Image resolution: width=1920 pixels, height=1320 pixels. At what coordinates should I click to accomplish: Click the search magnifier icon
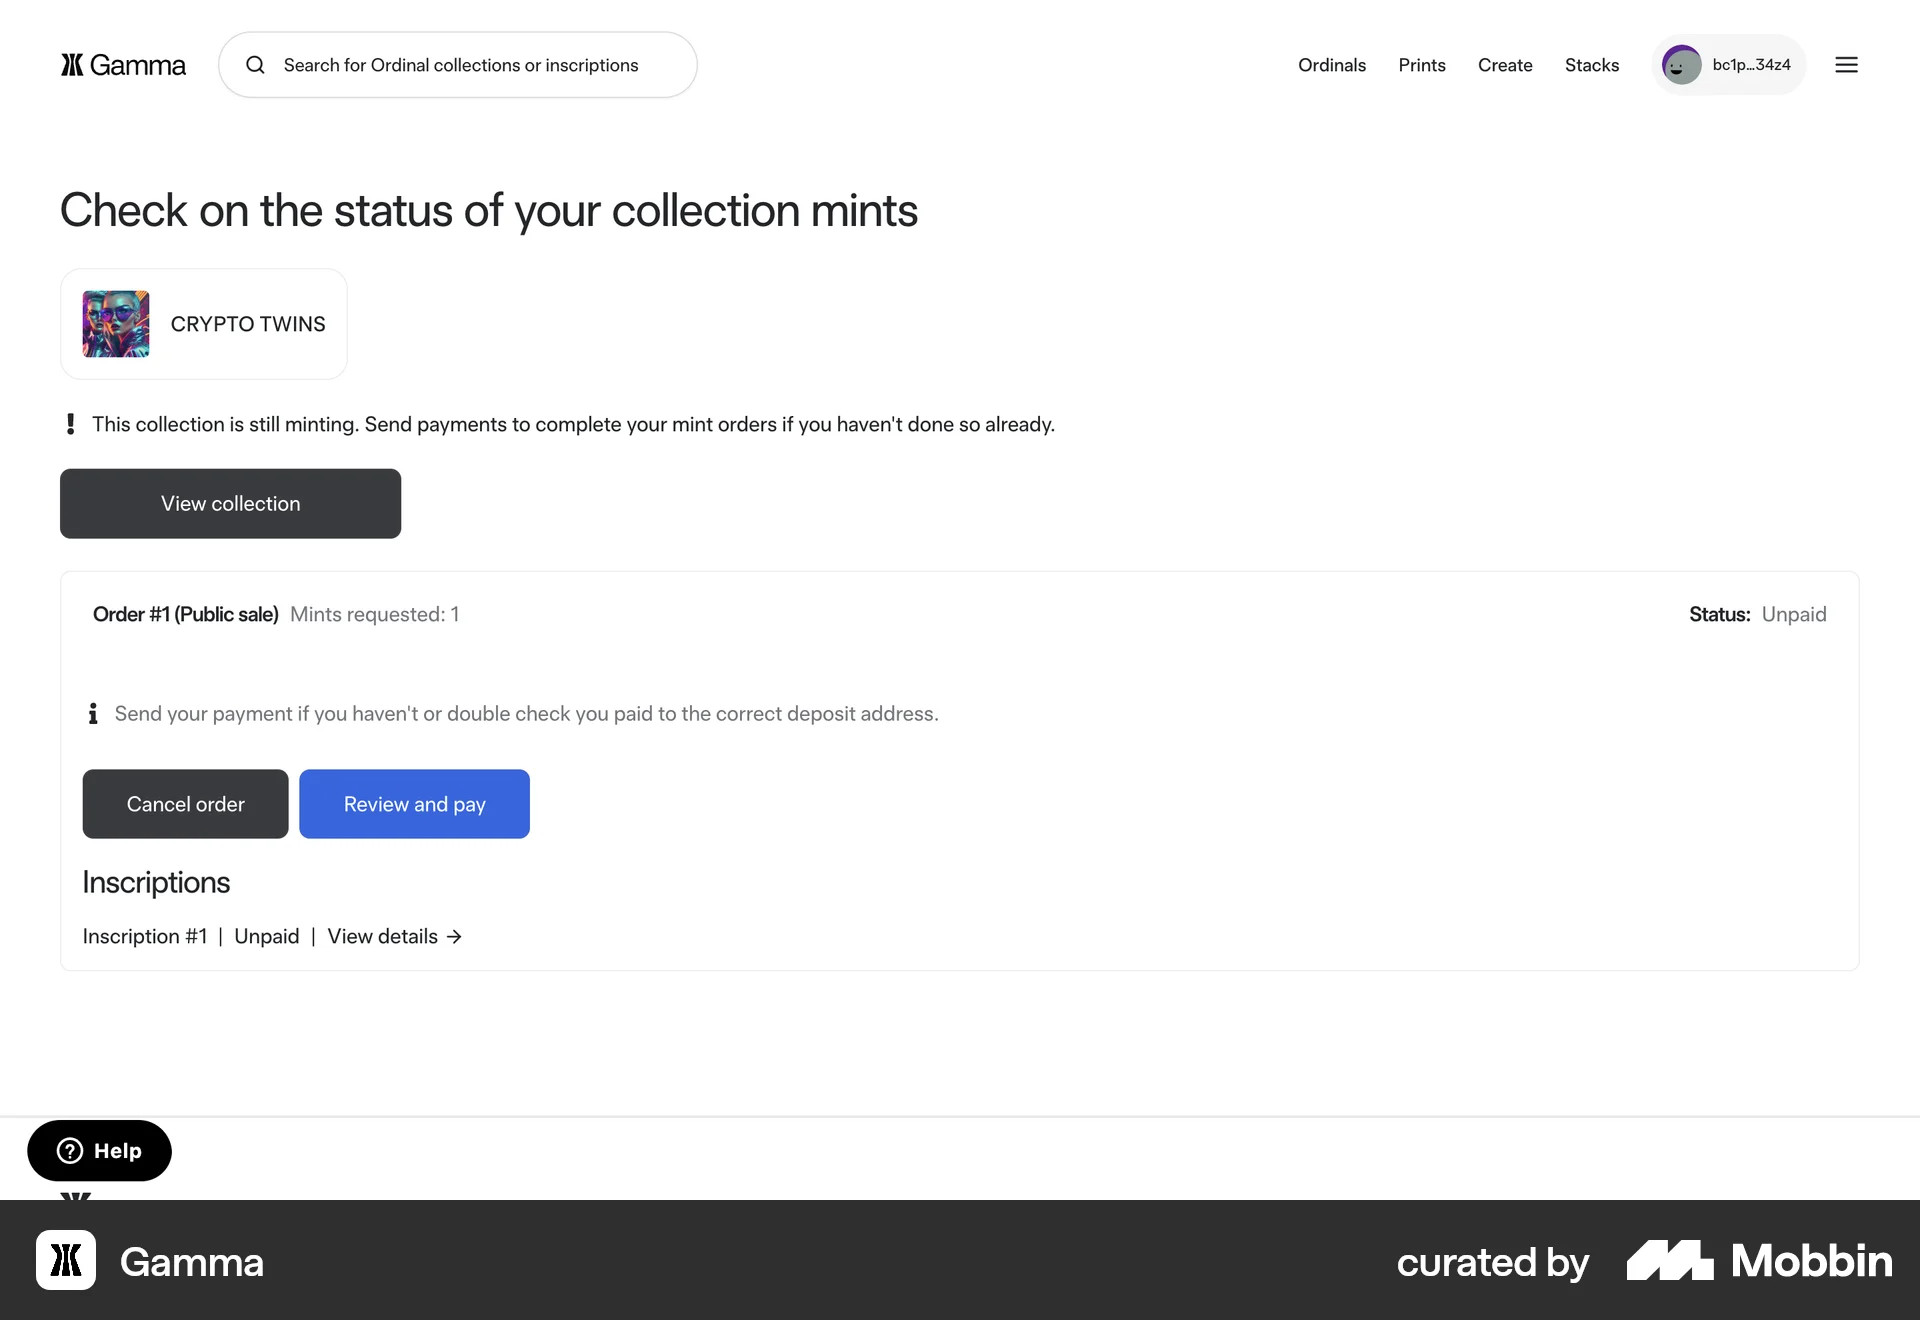click(x=255, y=65)
